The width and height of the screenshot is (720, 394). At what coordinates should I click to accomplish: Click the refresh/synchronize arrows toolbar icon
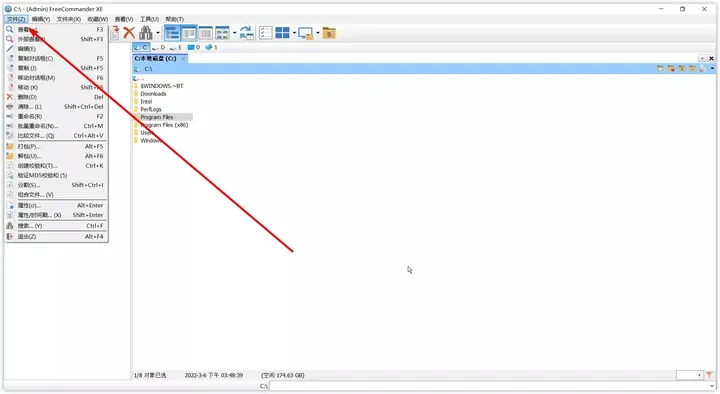[247, 33]
